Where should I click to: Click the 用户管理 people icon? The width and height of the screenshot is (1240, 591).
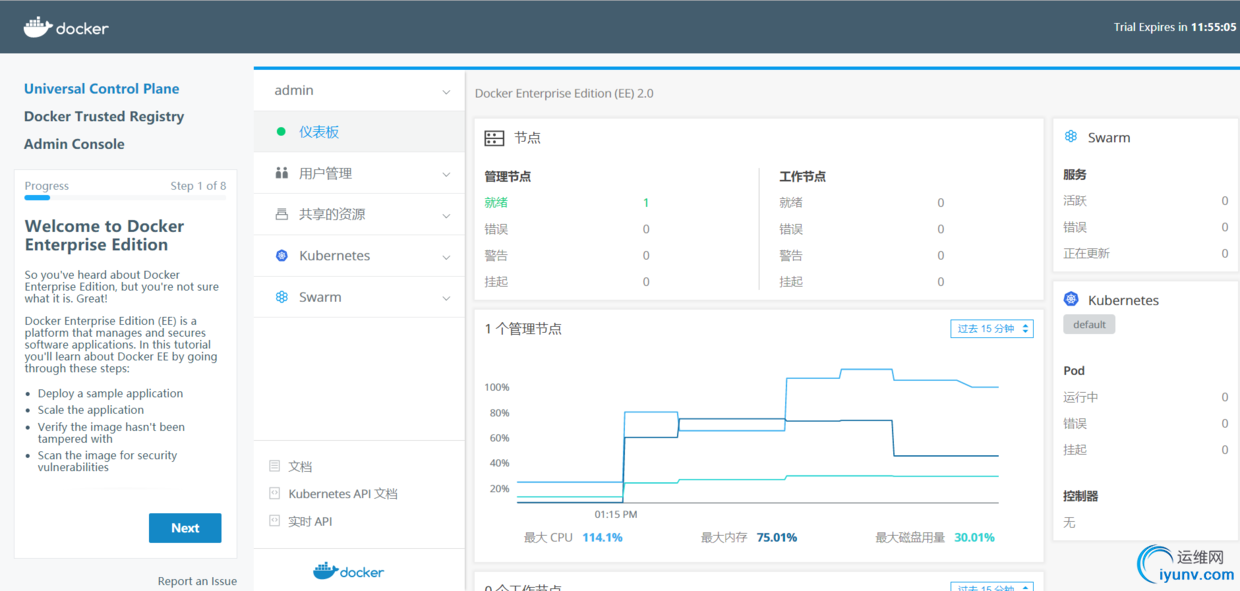pyautogui.click(x=281, y=173)
